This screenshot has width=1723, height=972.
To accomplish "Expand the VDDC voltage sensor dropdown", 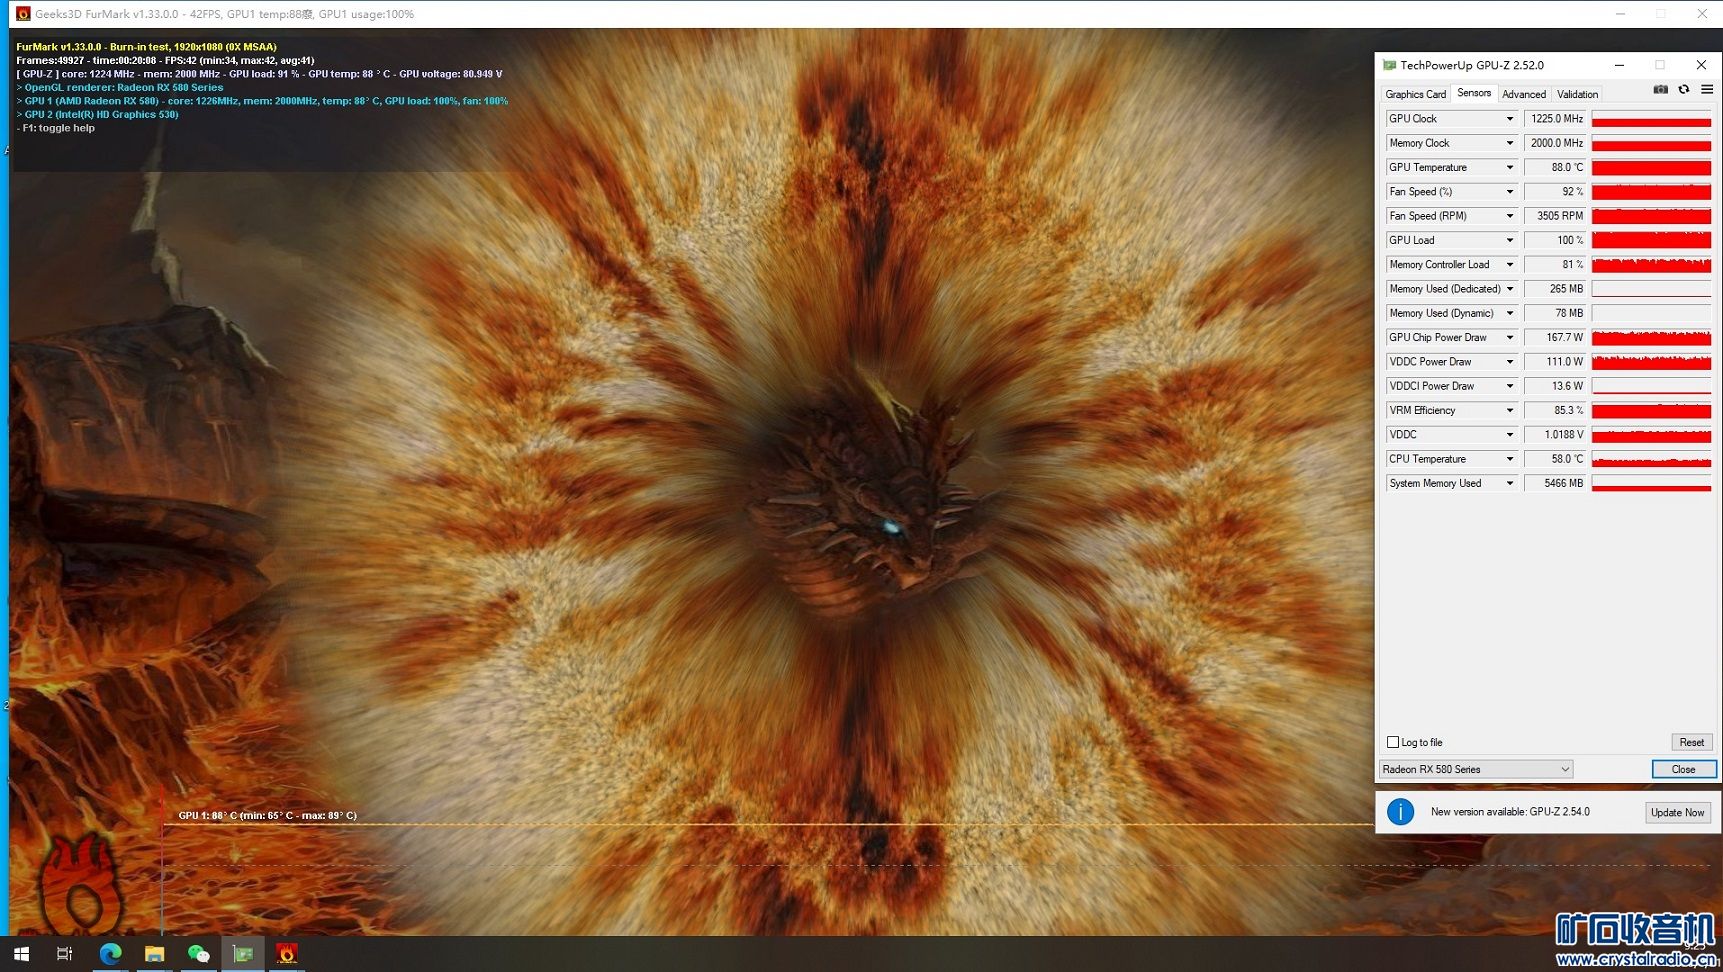I will pyautogui.click(x=1509, y=435).
